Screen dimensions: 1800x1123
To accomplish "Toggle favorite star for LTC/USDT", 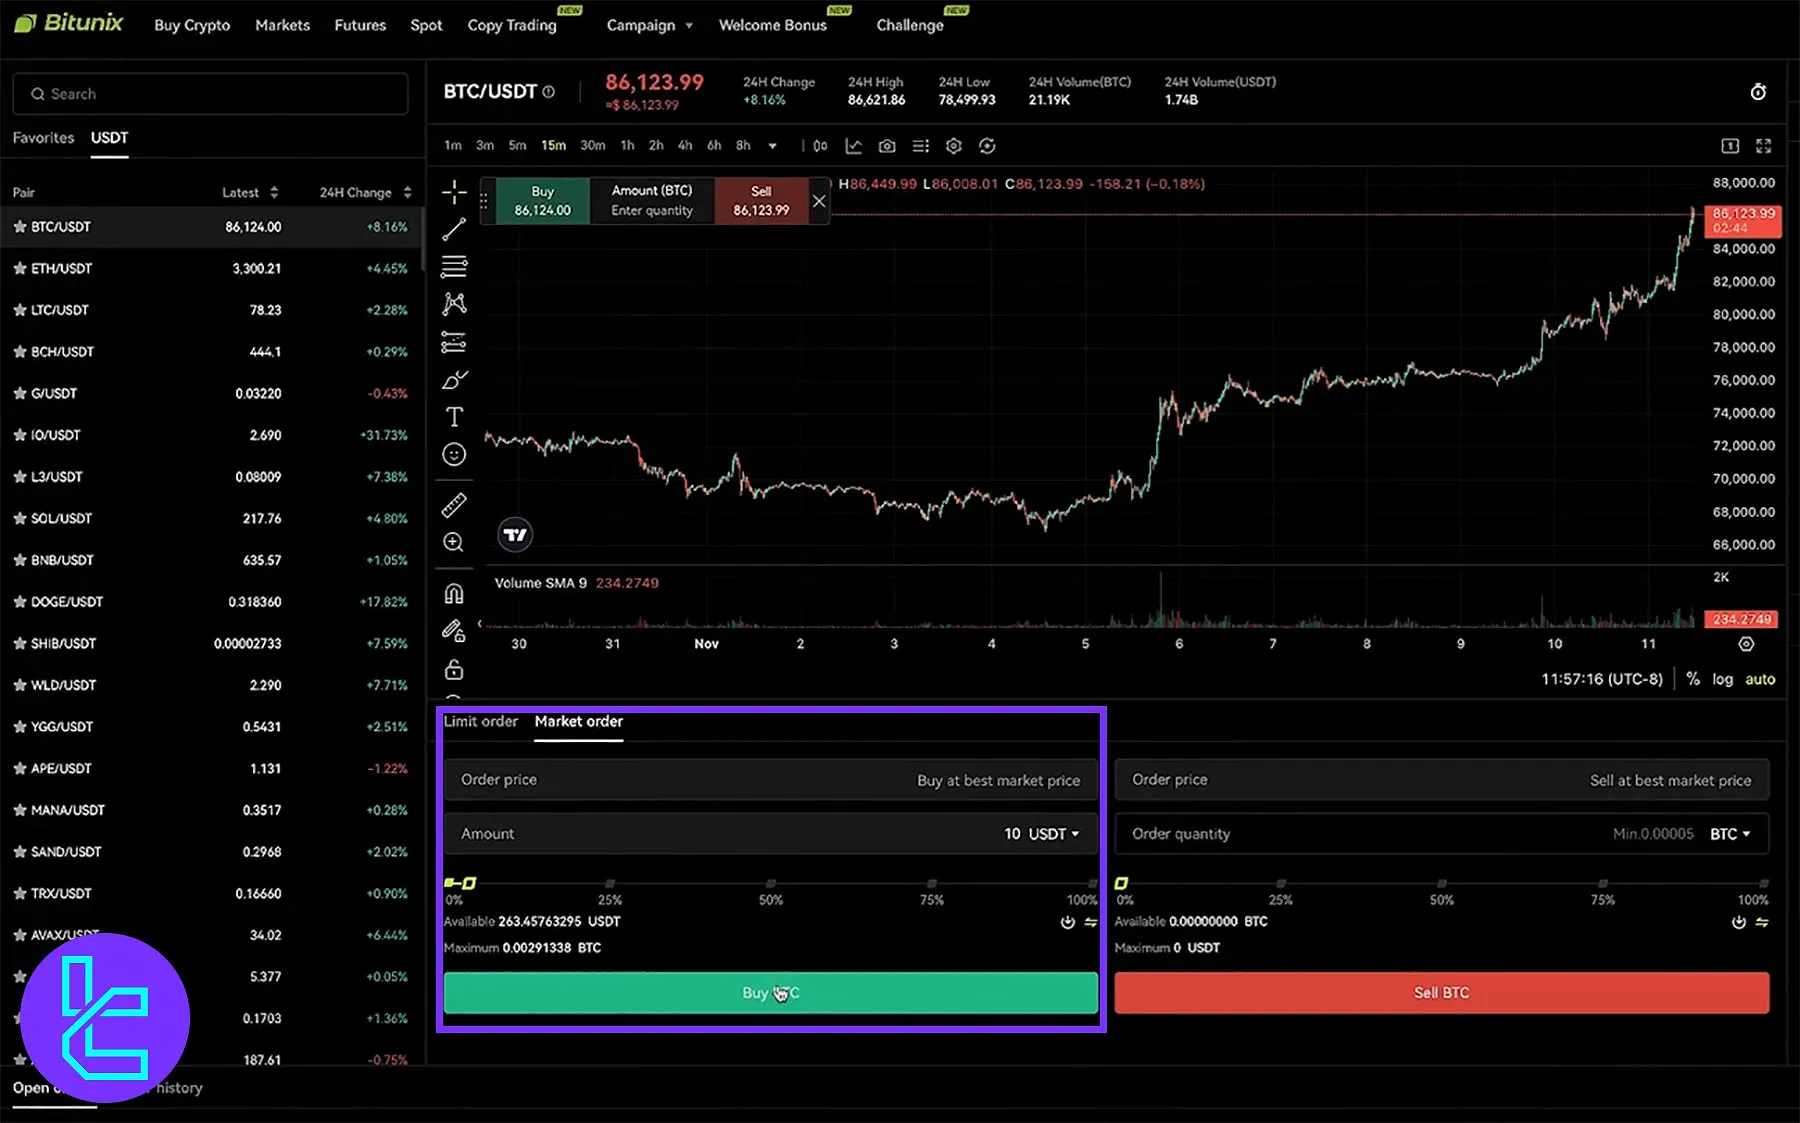I will [x=19, y=310].
